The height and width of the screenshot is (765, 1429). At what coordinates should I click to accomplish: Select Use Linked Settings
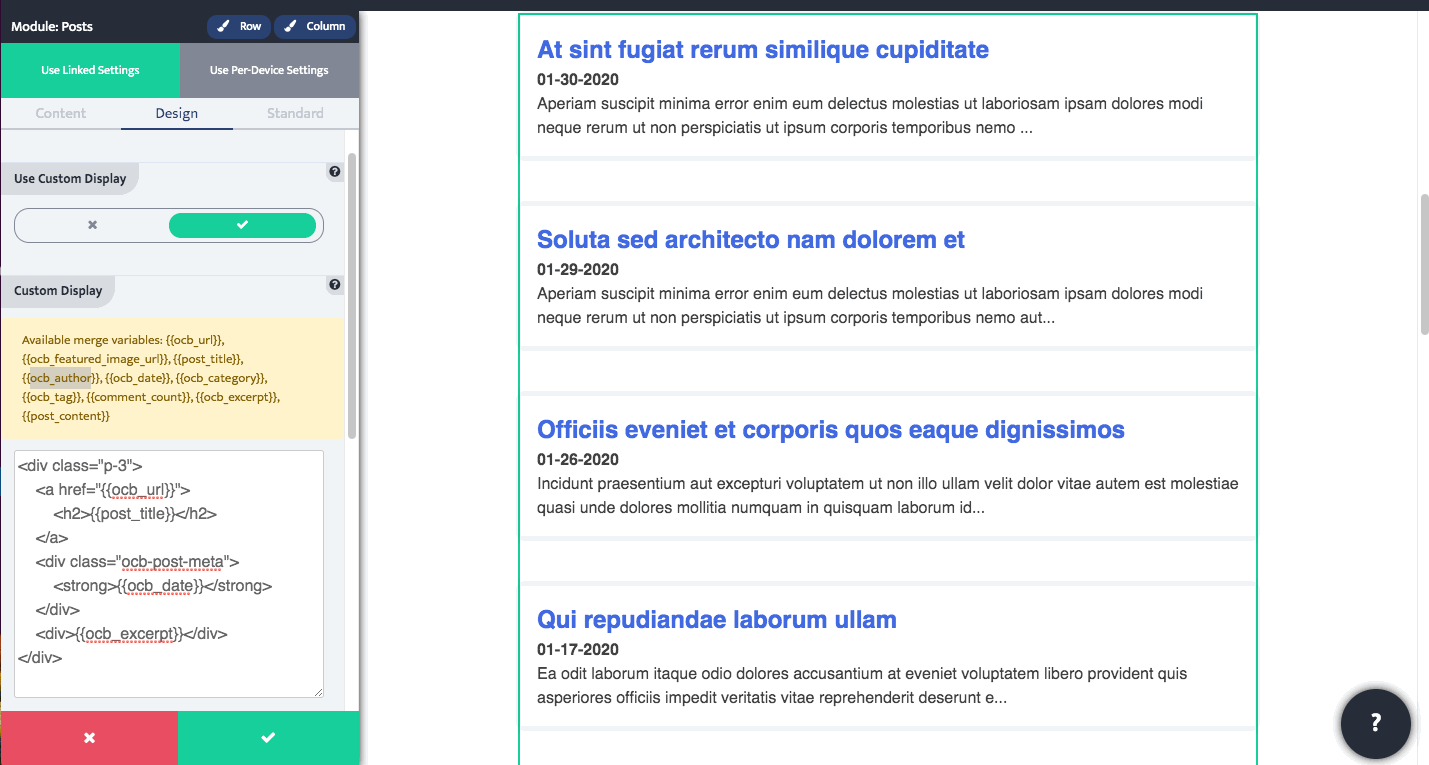coord(90,70)
